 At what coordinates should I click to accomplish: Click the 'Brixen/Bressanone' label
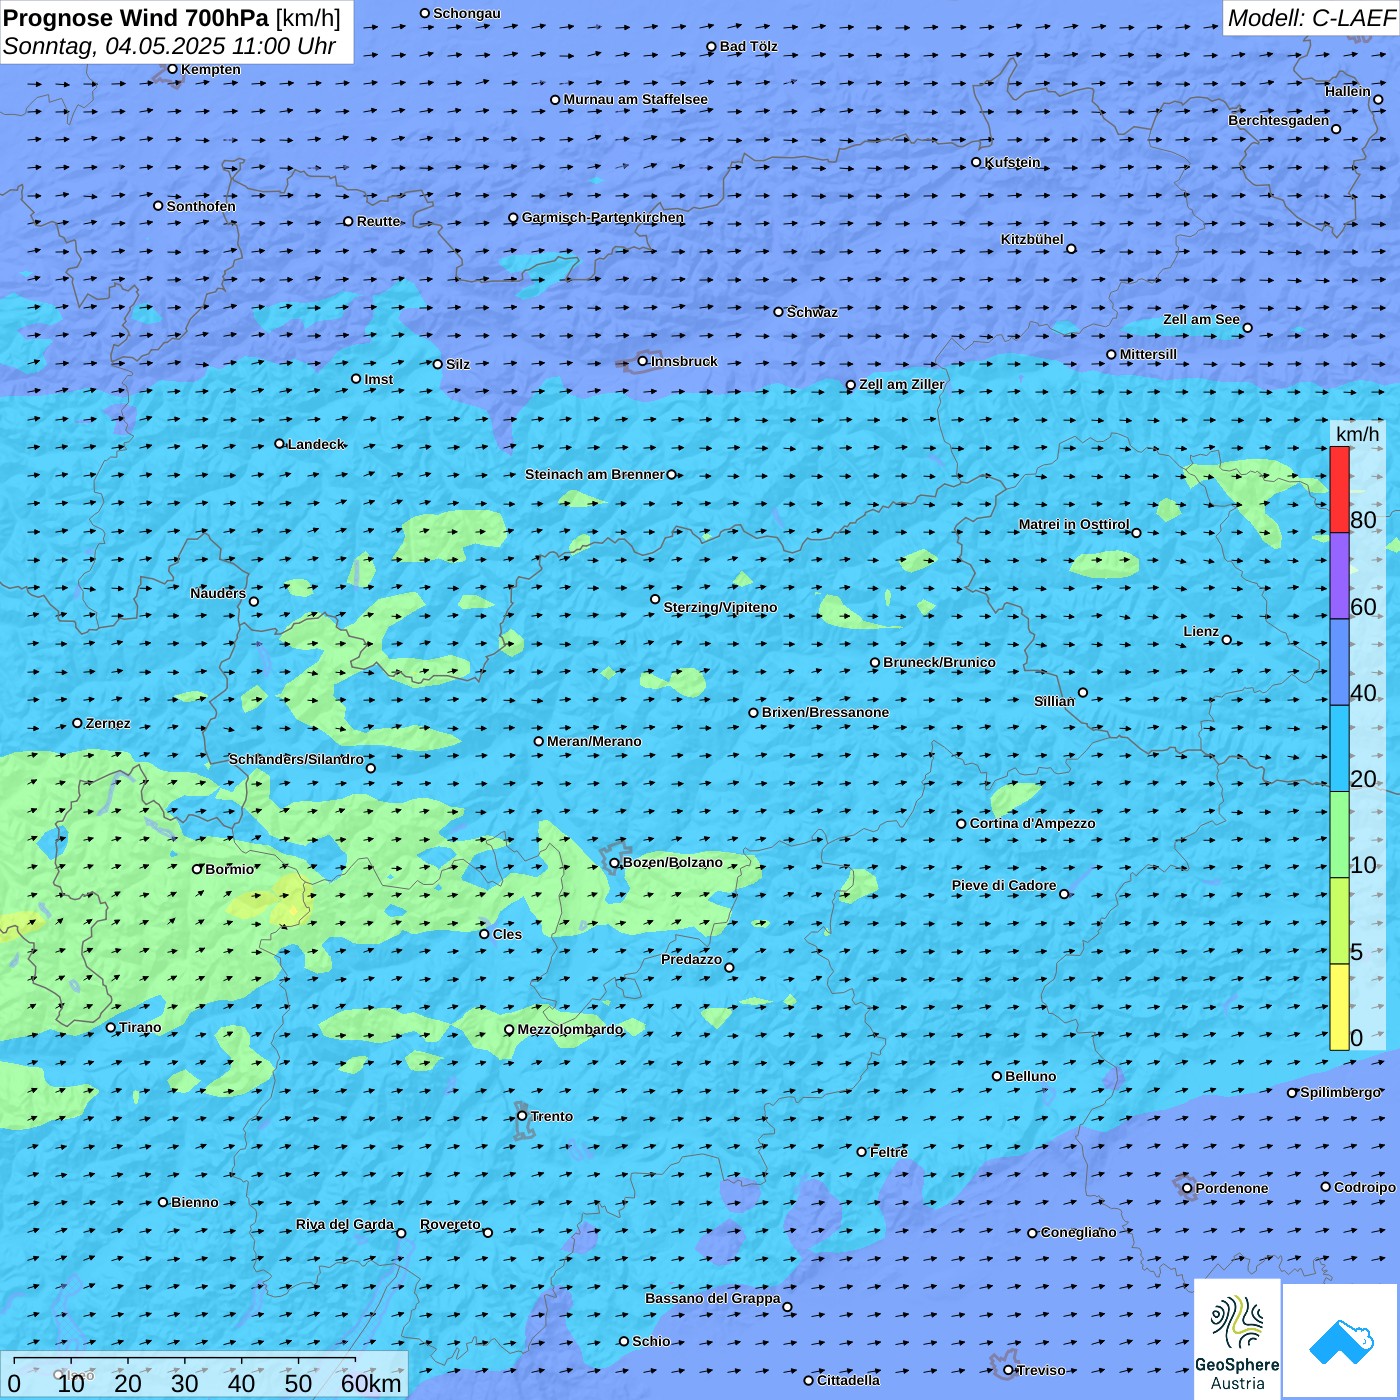pyautogui.click(x=825, y=712)
